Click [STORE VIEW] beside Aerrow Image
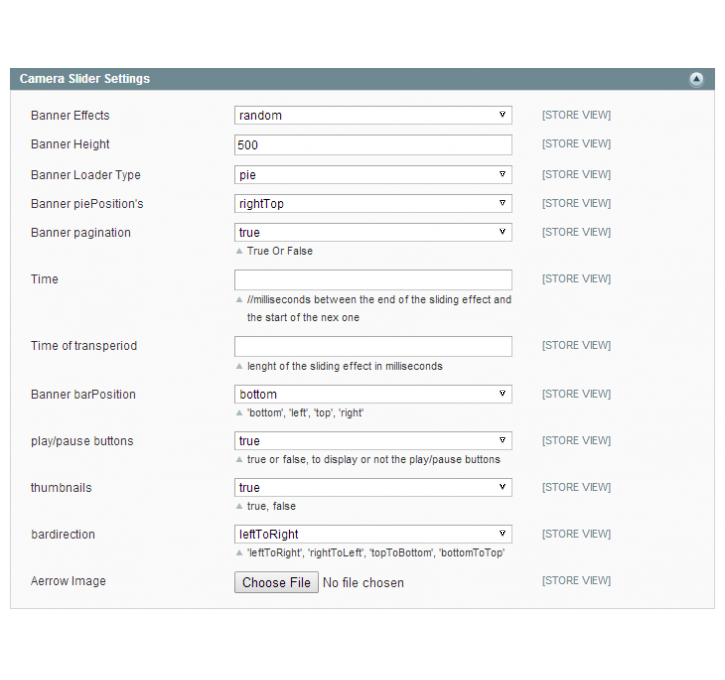Viewport: 725px width, 680px height. tap(576, 581)
